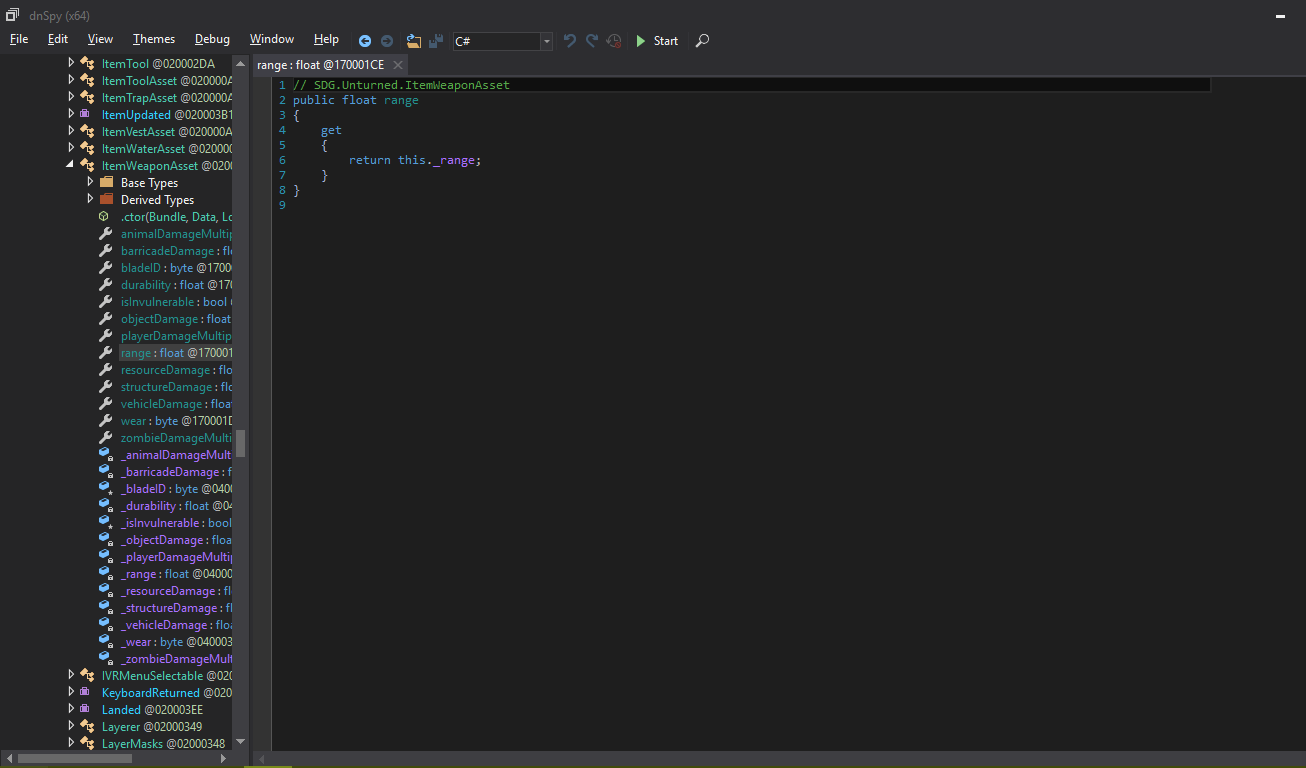The width and height of the screenshot is (1306, 768).
Task: Click the Base Types folder icon
Action: coord(106,183)
